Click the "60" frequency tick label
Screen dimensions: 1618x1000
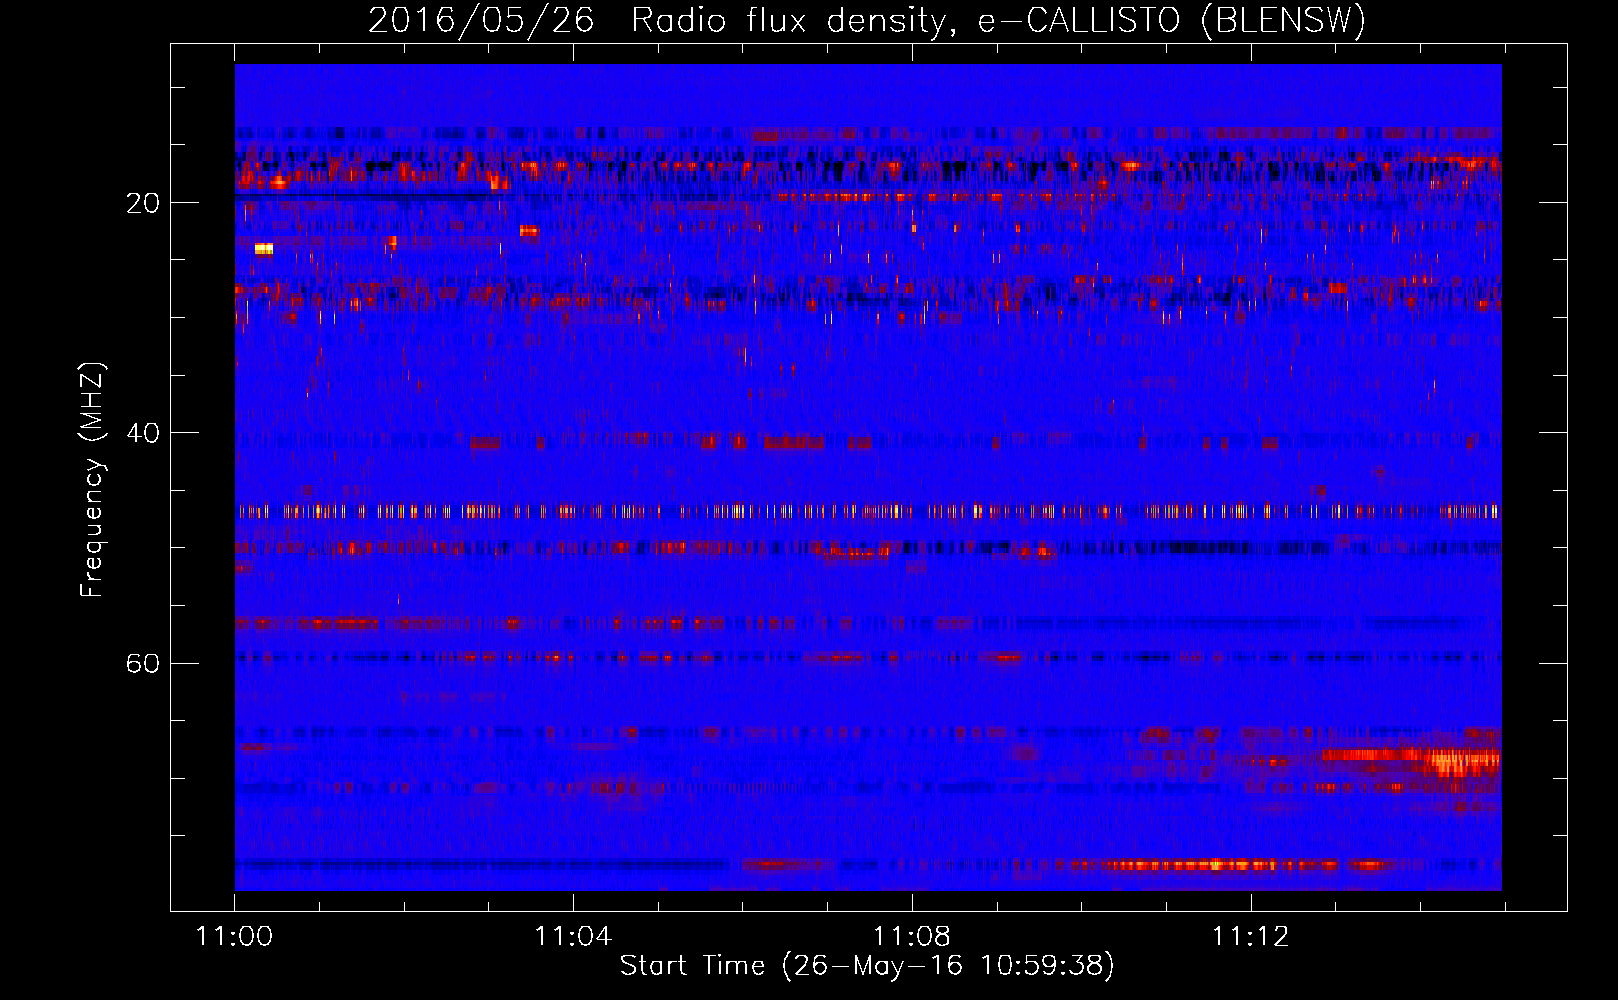click(143, 663)
